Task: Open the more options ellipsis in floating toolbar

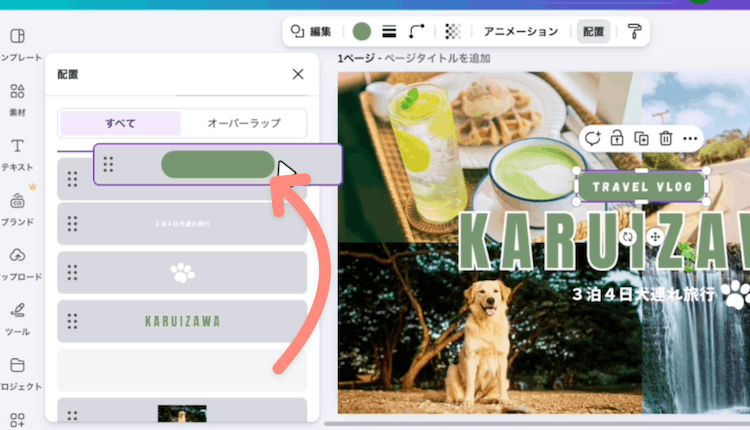Action: [x=690, y=139]
